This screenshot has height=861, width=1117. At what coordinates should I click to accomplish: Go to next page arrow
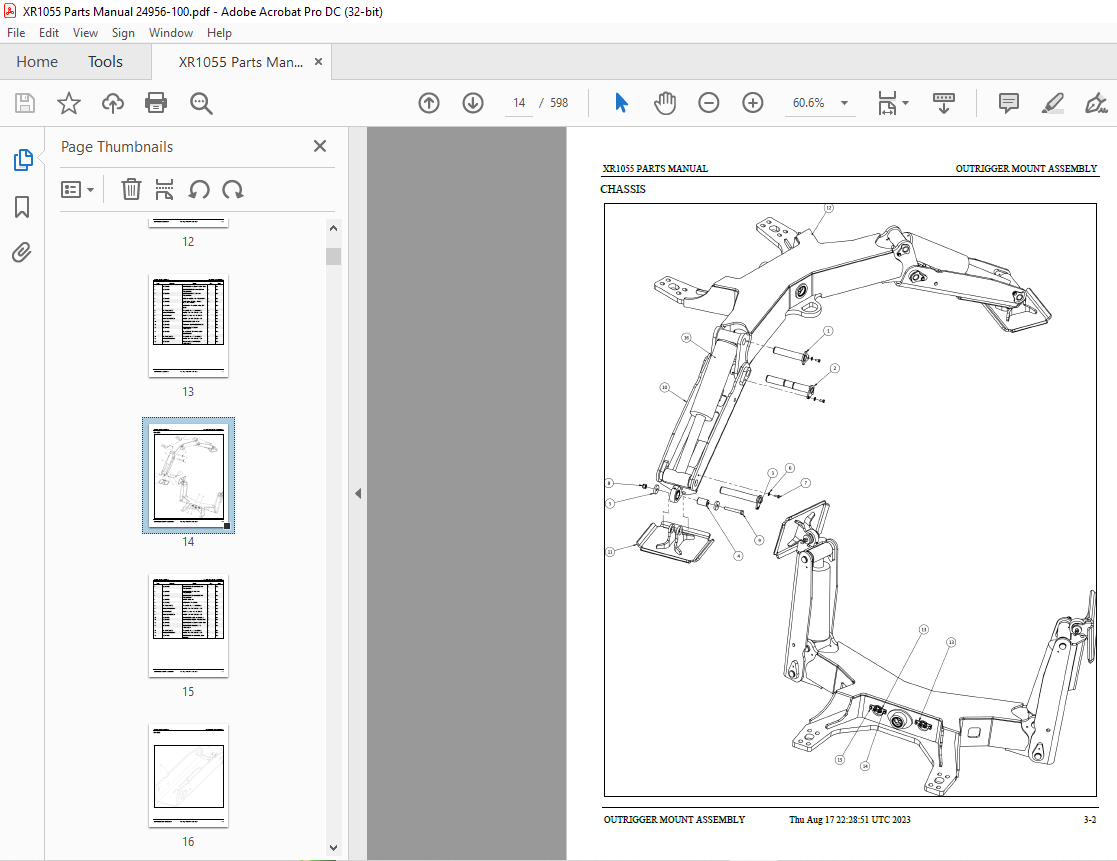click(x=473, y=103)
